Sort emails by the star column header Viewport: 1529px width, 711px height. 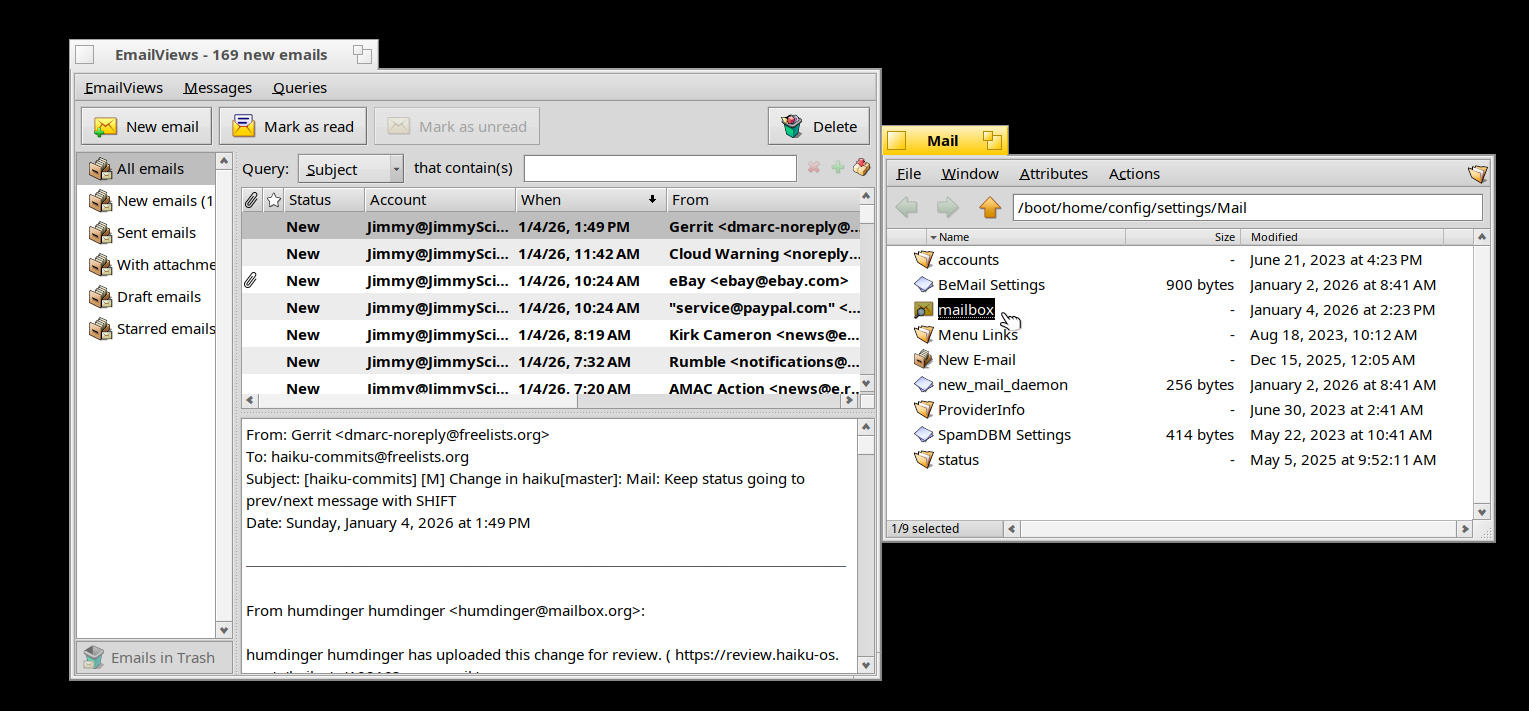tap(273, 200)
